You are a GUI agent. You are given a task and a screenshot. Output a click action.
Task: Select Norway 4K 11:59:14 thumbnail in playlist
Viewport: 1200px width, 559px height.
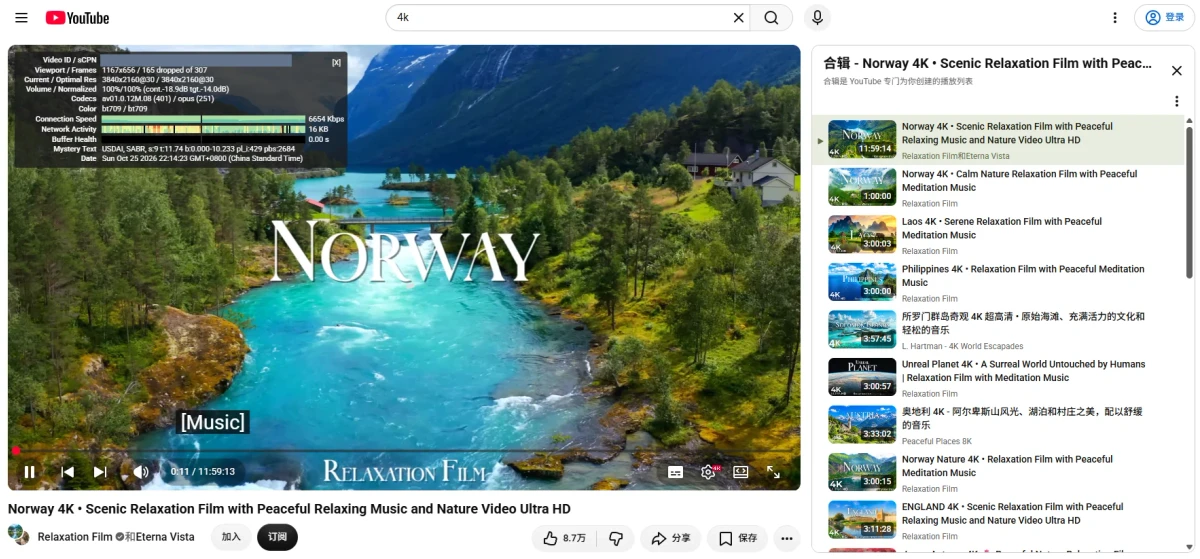click(862, 139)
